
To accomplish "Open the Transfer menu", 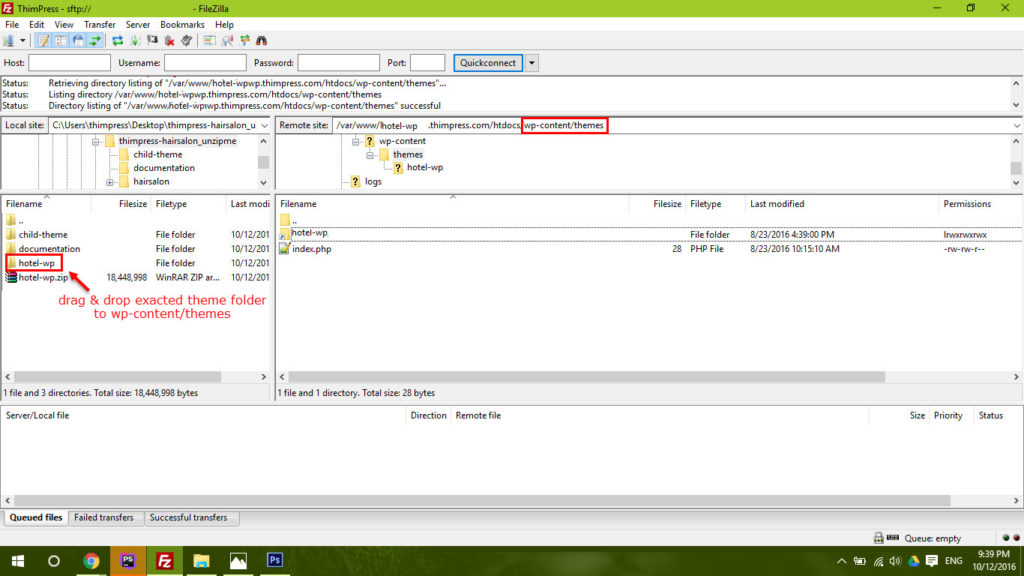I will (99, 24).
